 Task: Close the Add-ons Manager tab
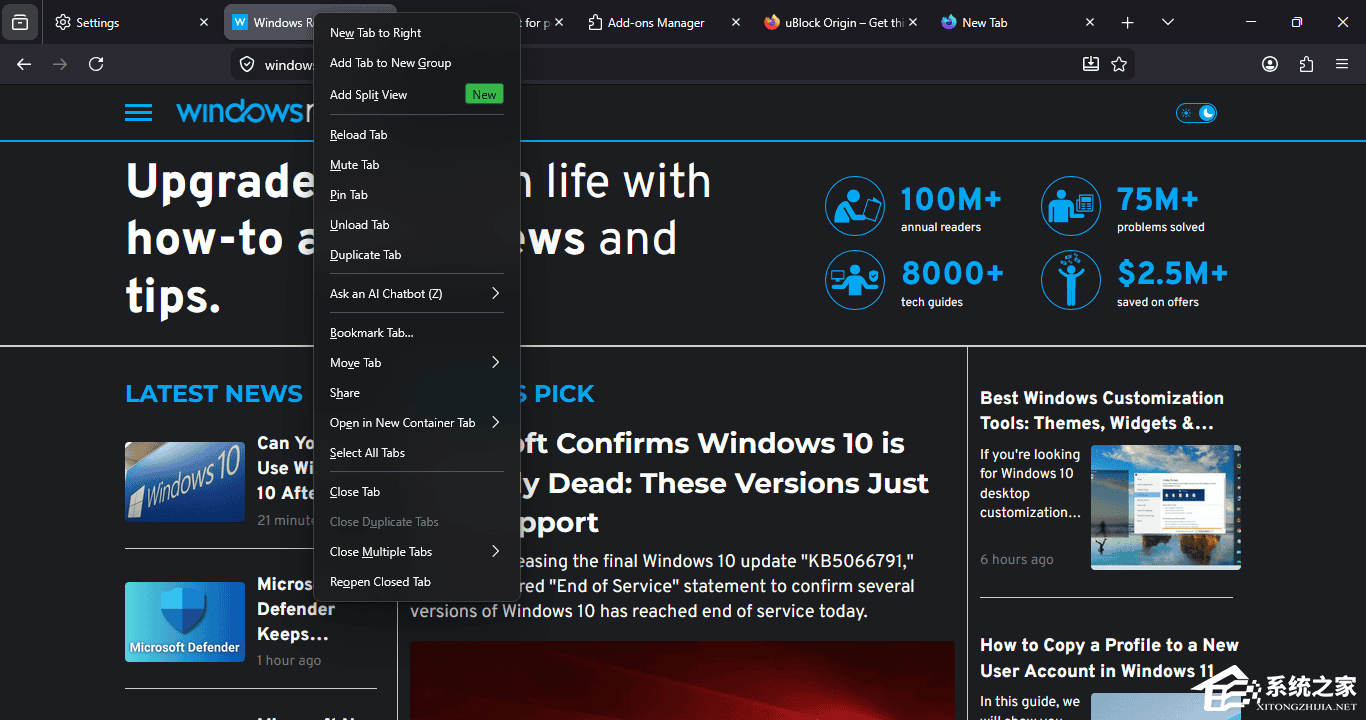[x=736, y=22]
